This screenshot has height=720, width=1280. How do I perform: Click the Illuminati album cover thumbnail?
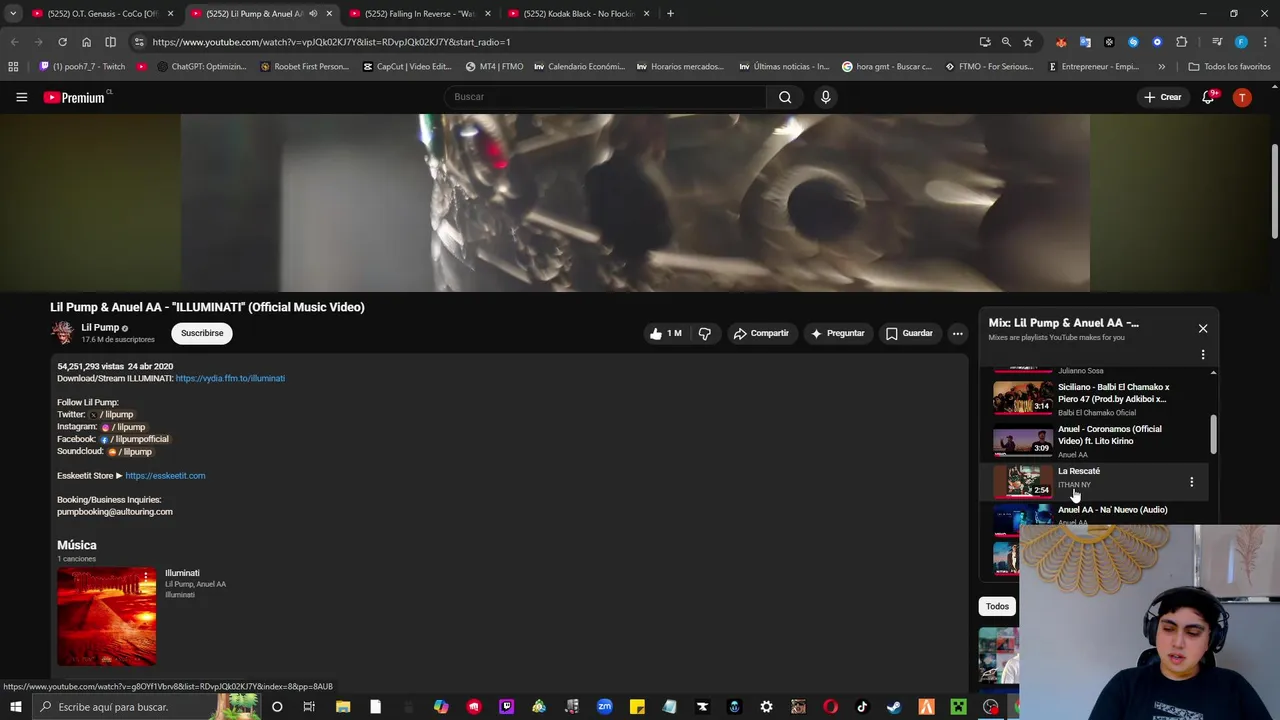(x=107, y=617)
